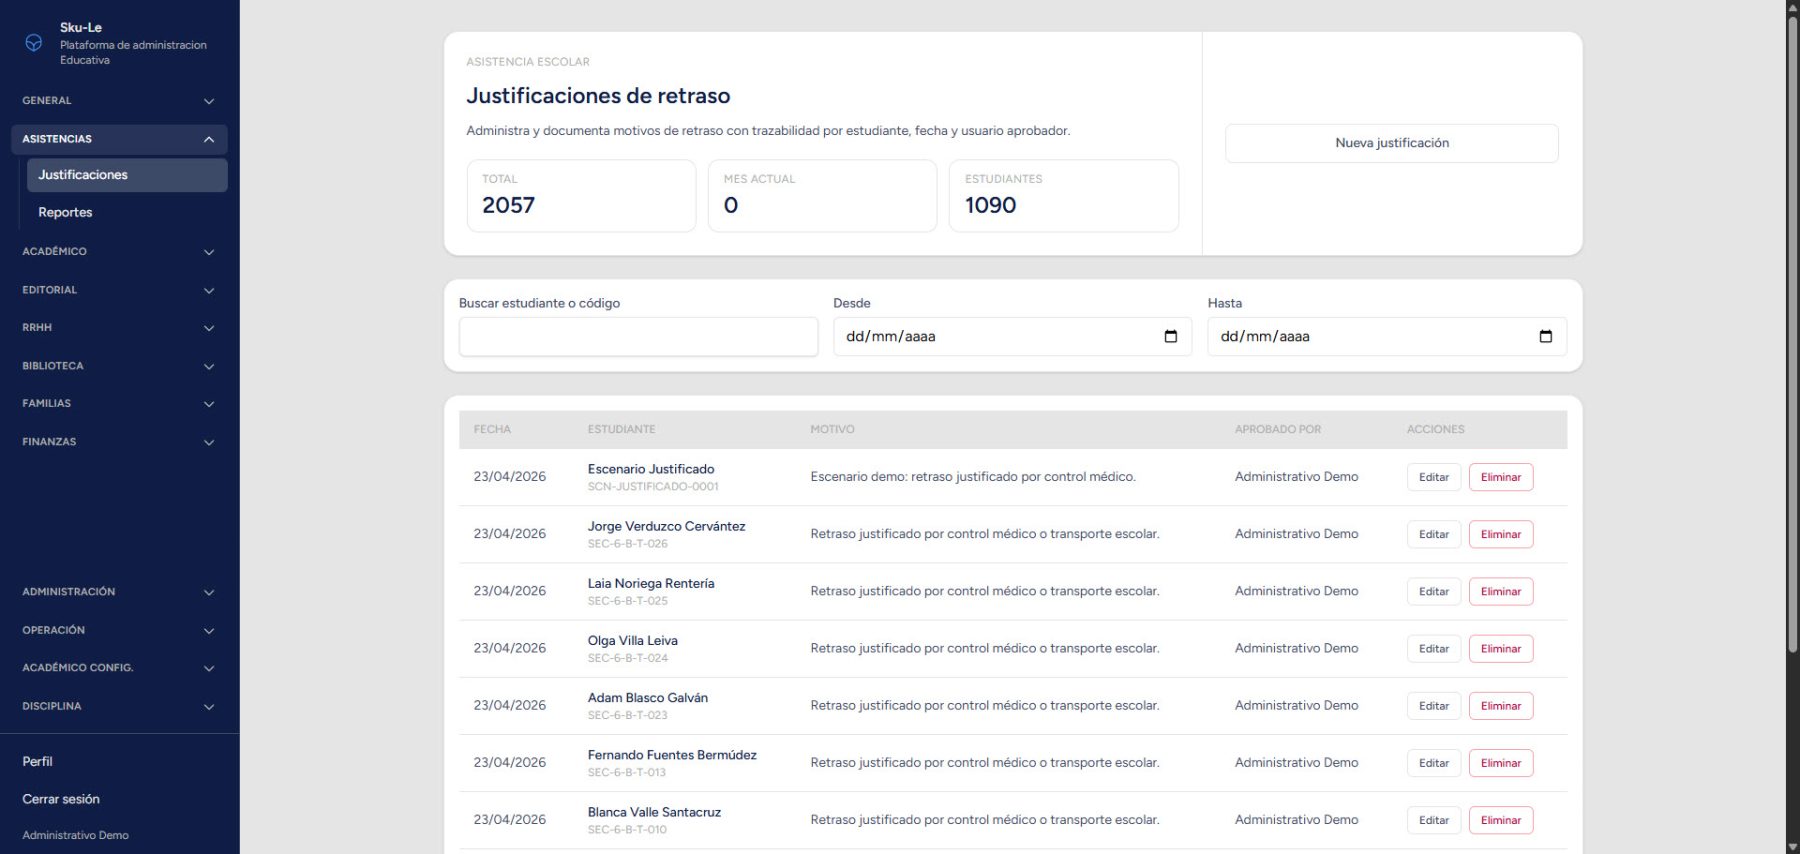Expand the OPERACIÓN sidebar section

tap(119, 630)
